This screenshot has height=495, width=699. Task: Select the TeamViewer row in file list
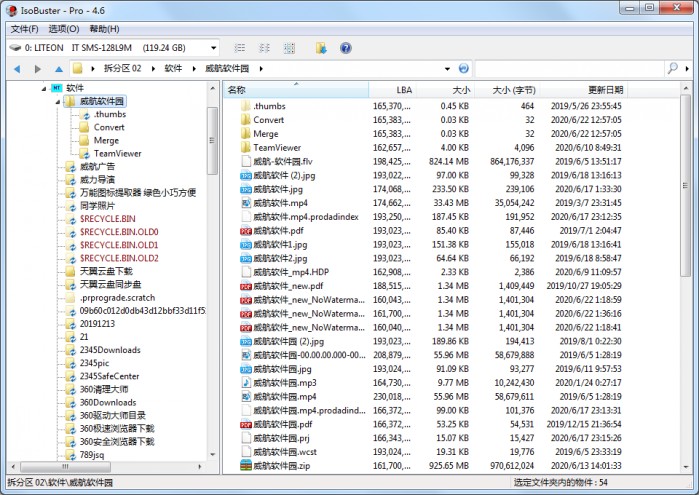(x=431, y=148)
